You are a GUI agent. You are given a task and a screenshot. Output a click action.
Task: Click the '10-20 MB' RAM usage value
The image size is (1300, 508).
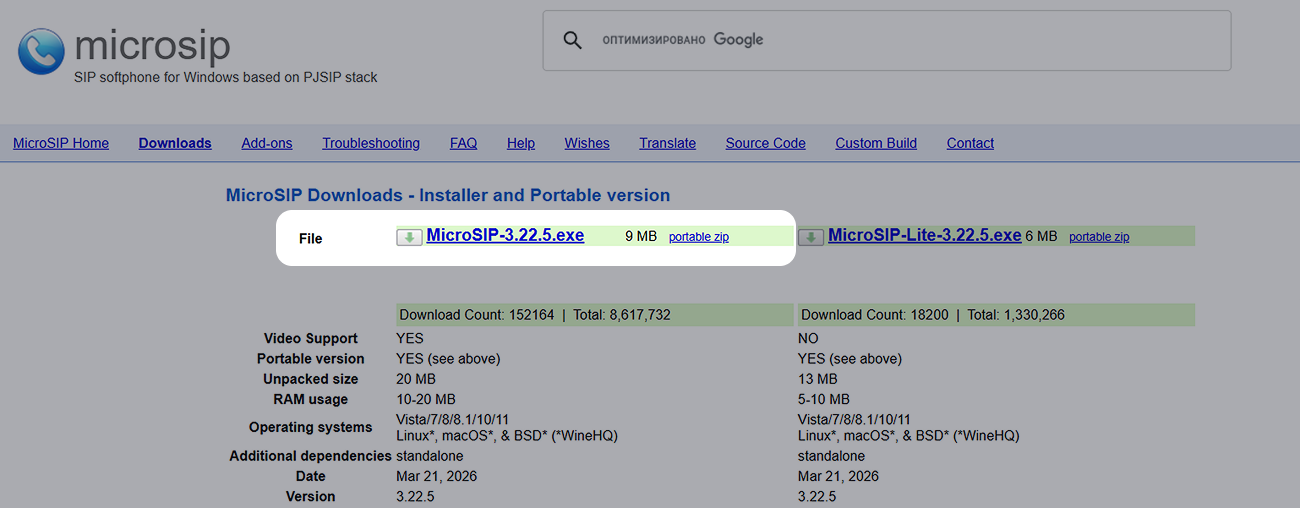[426, 399]
